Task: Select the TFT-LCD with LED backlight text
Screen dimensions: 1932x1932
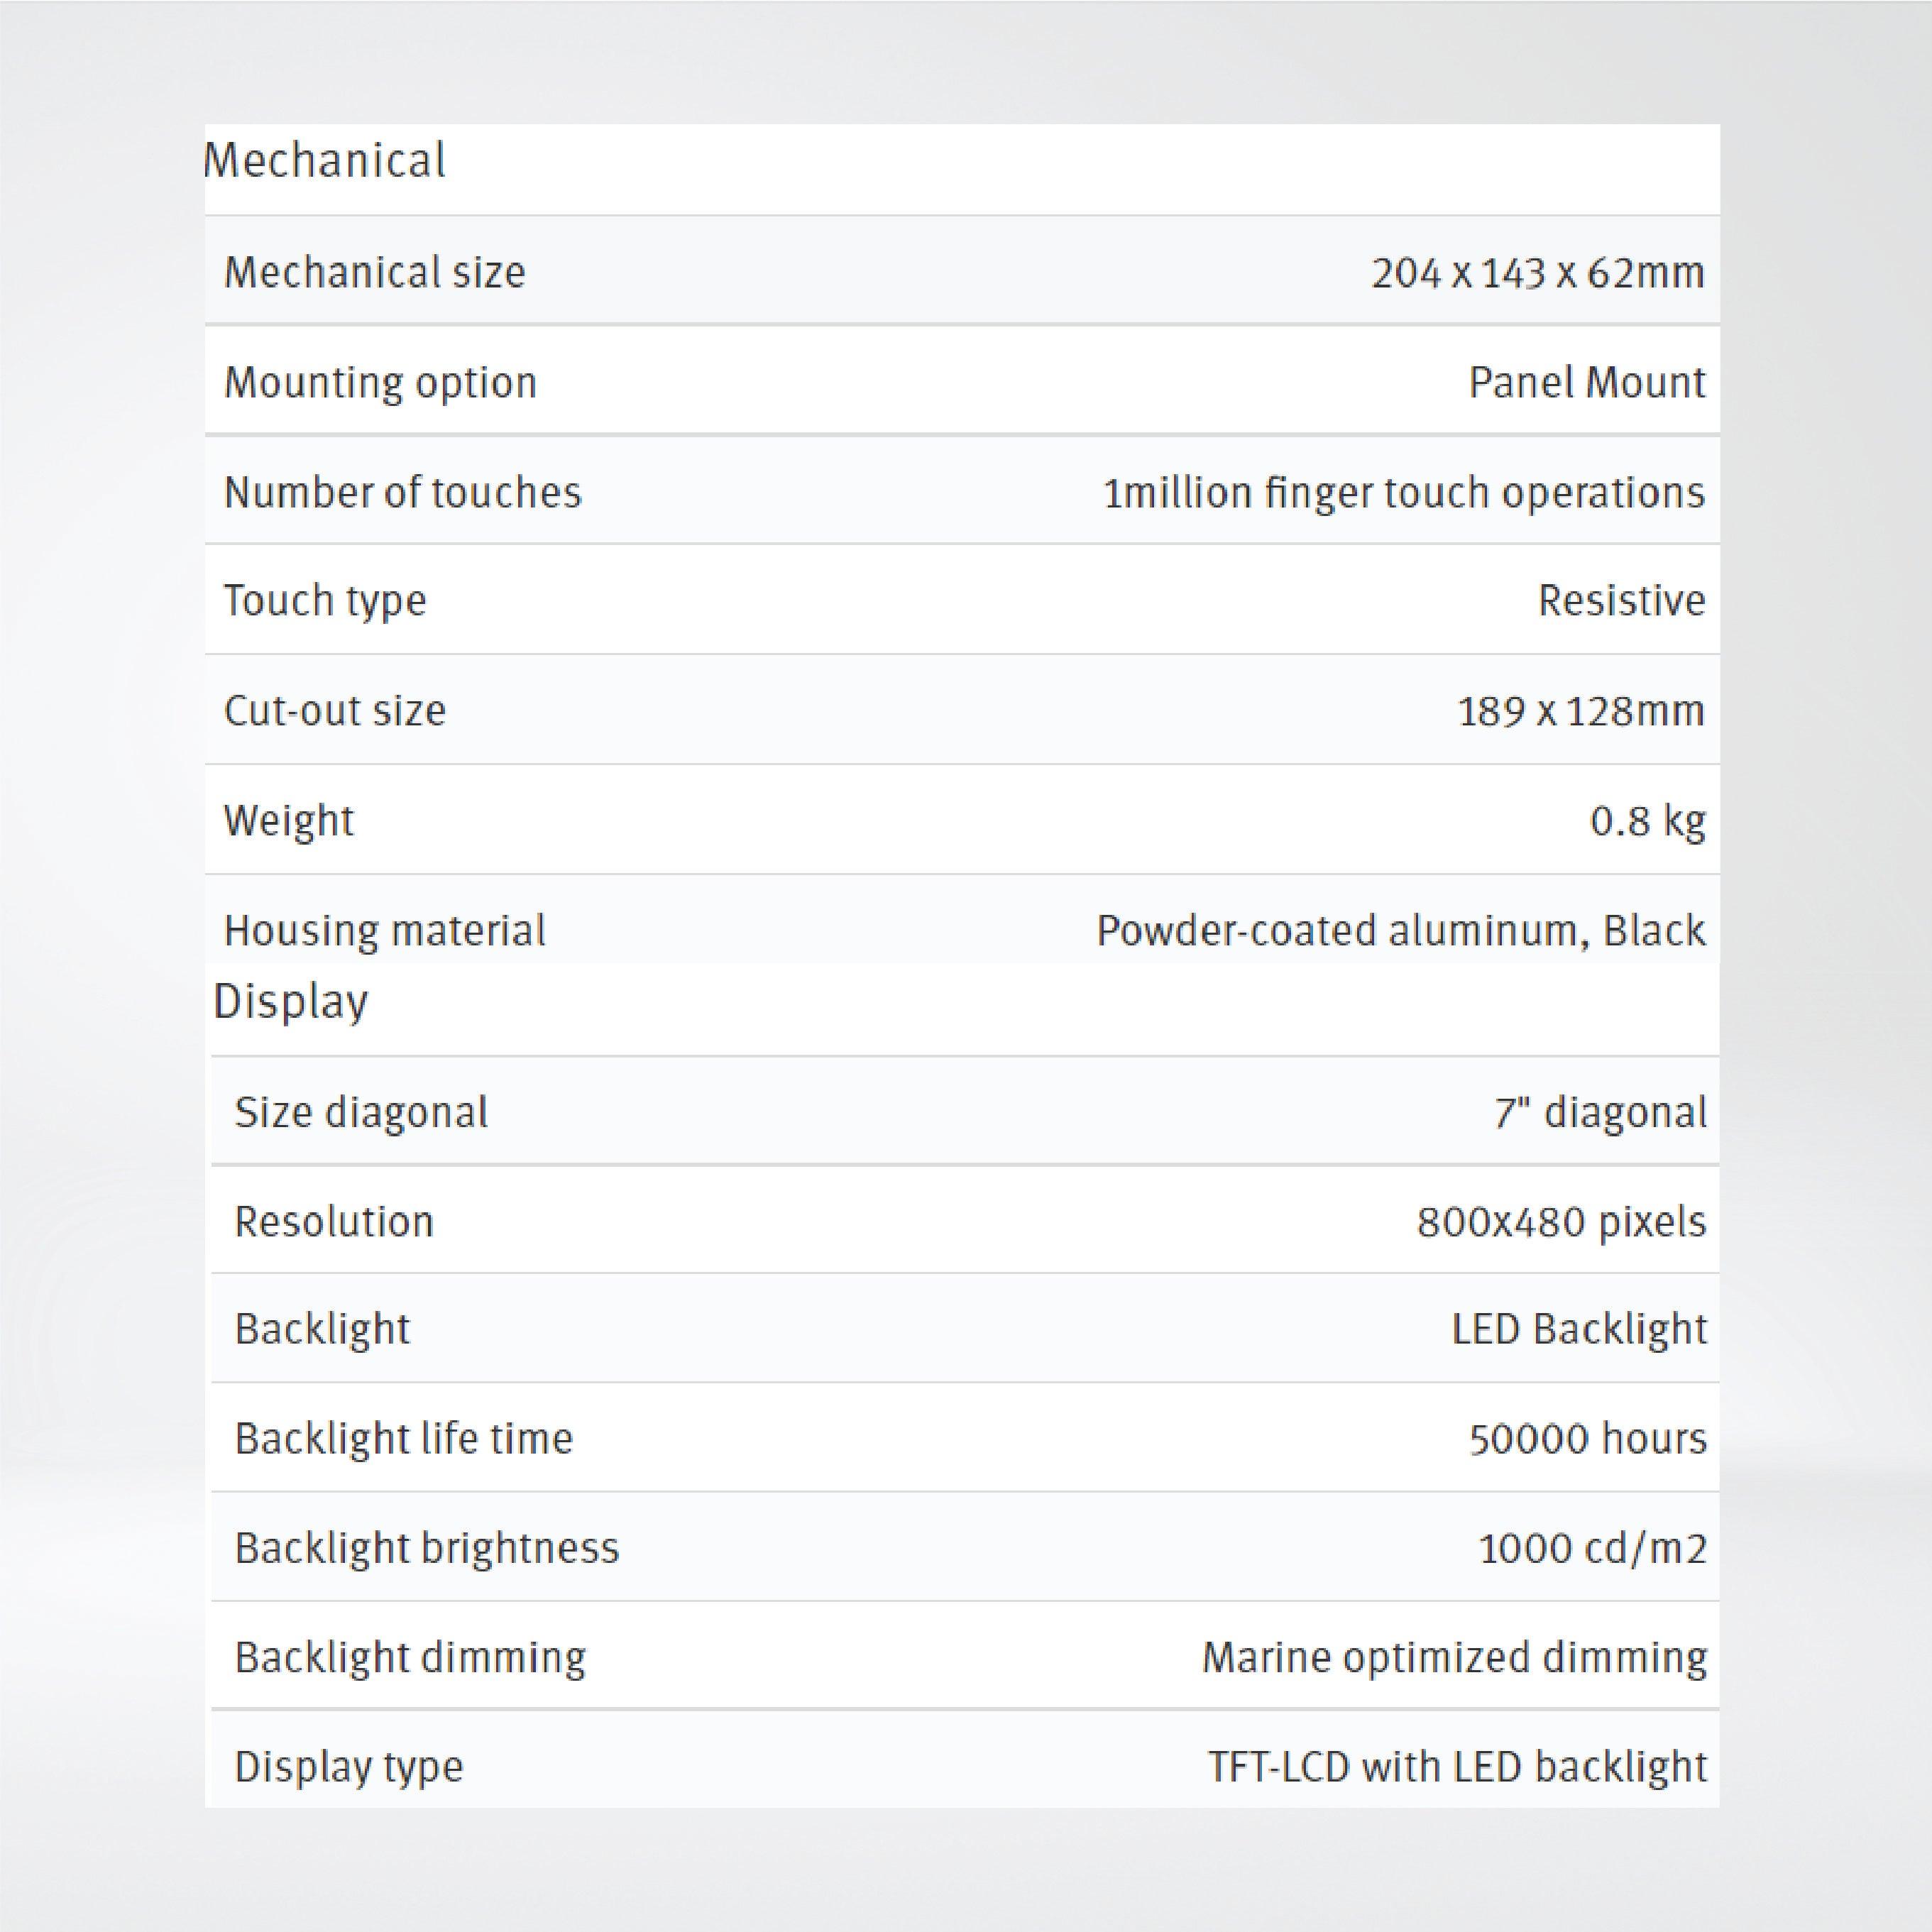Action: click(1457, 1766)
